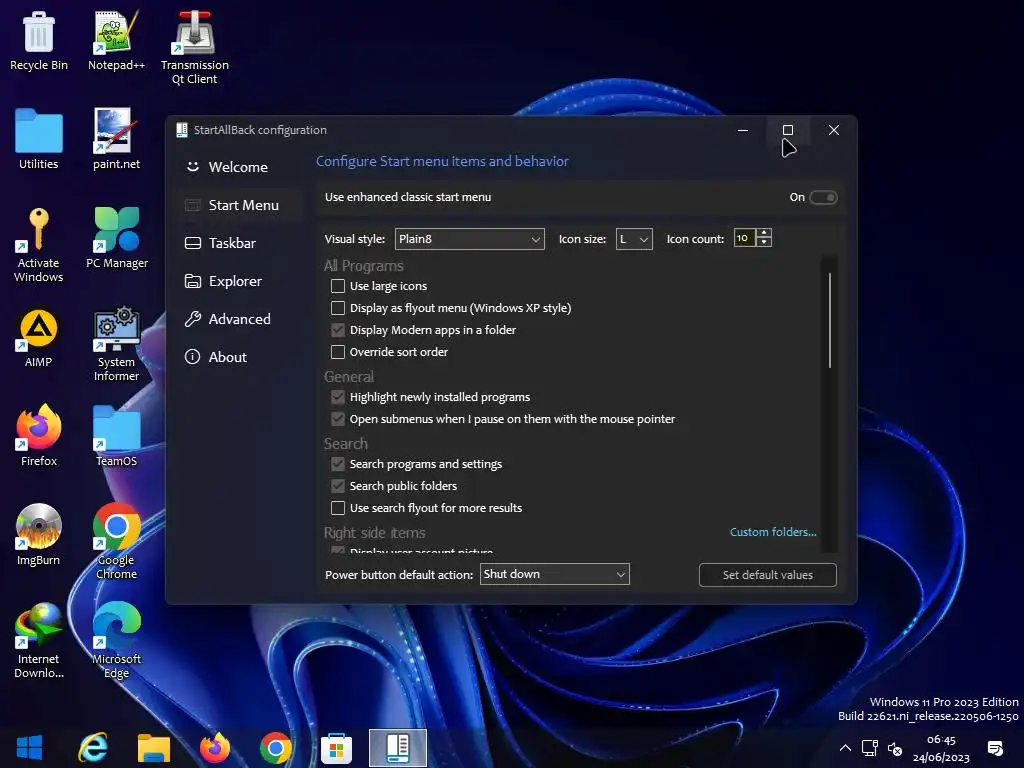Uncheck Display Modern apps in a folder
The width and height of the screenshot is (1024, 768).
[338, 330]
